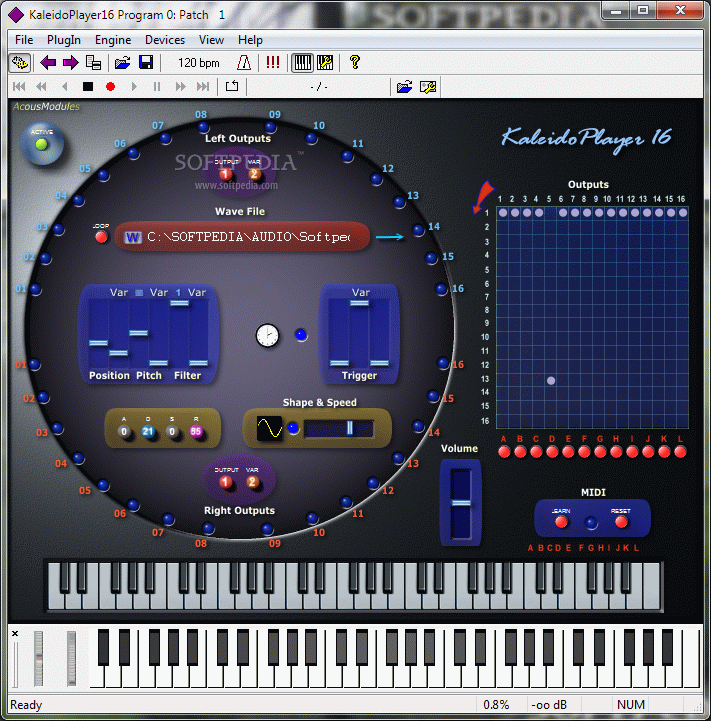The image size is (711, 721).
Task: Click the 120 bpm tempo display
Action: click(x=199, y=63)
